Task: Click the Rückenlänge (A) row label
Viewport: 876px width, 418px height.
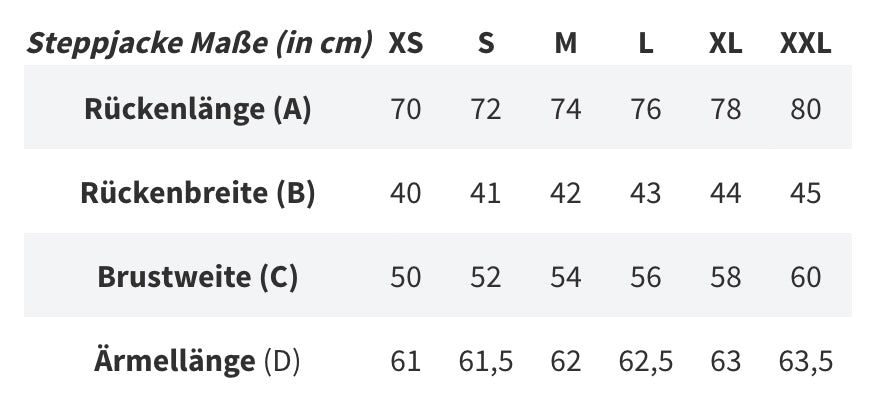Action: [198, 108]
